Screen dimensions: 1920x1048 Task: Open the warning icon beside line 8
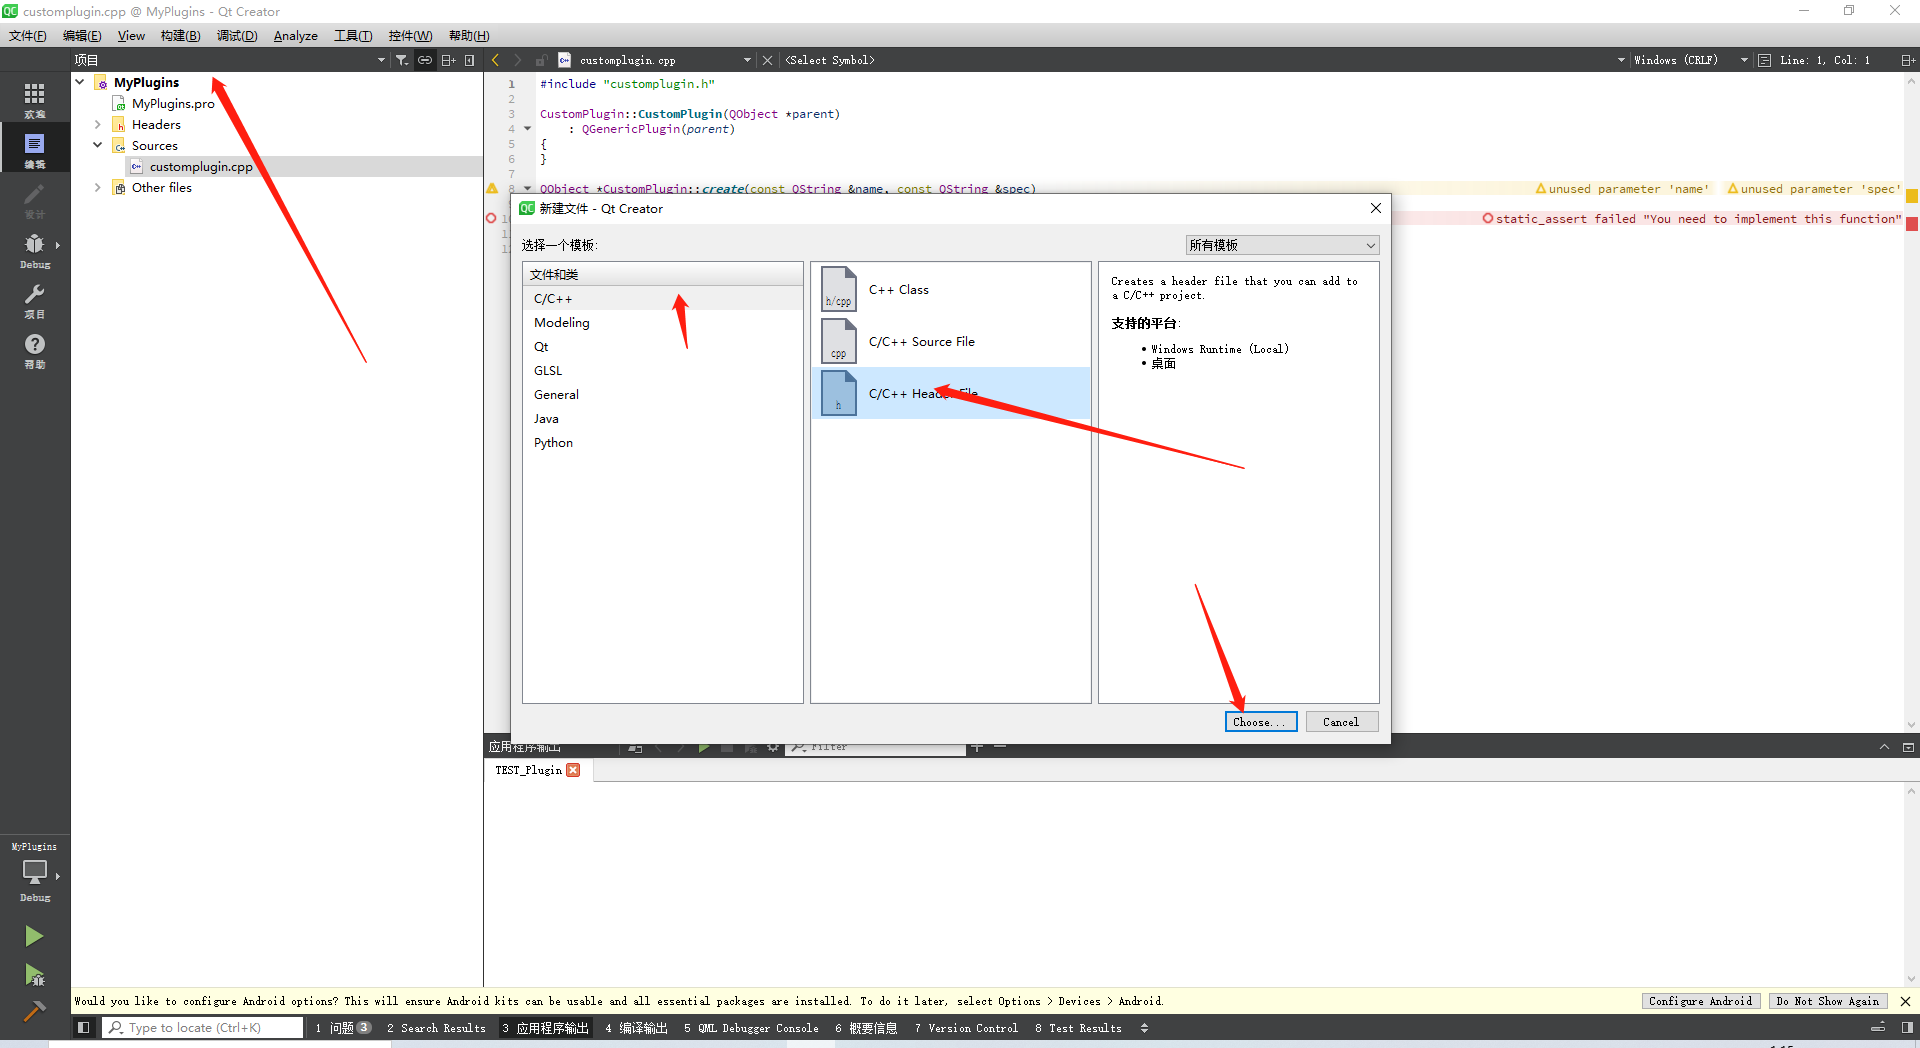492,188
